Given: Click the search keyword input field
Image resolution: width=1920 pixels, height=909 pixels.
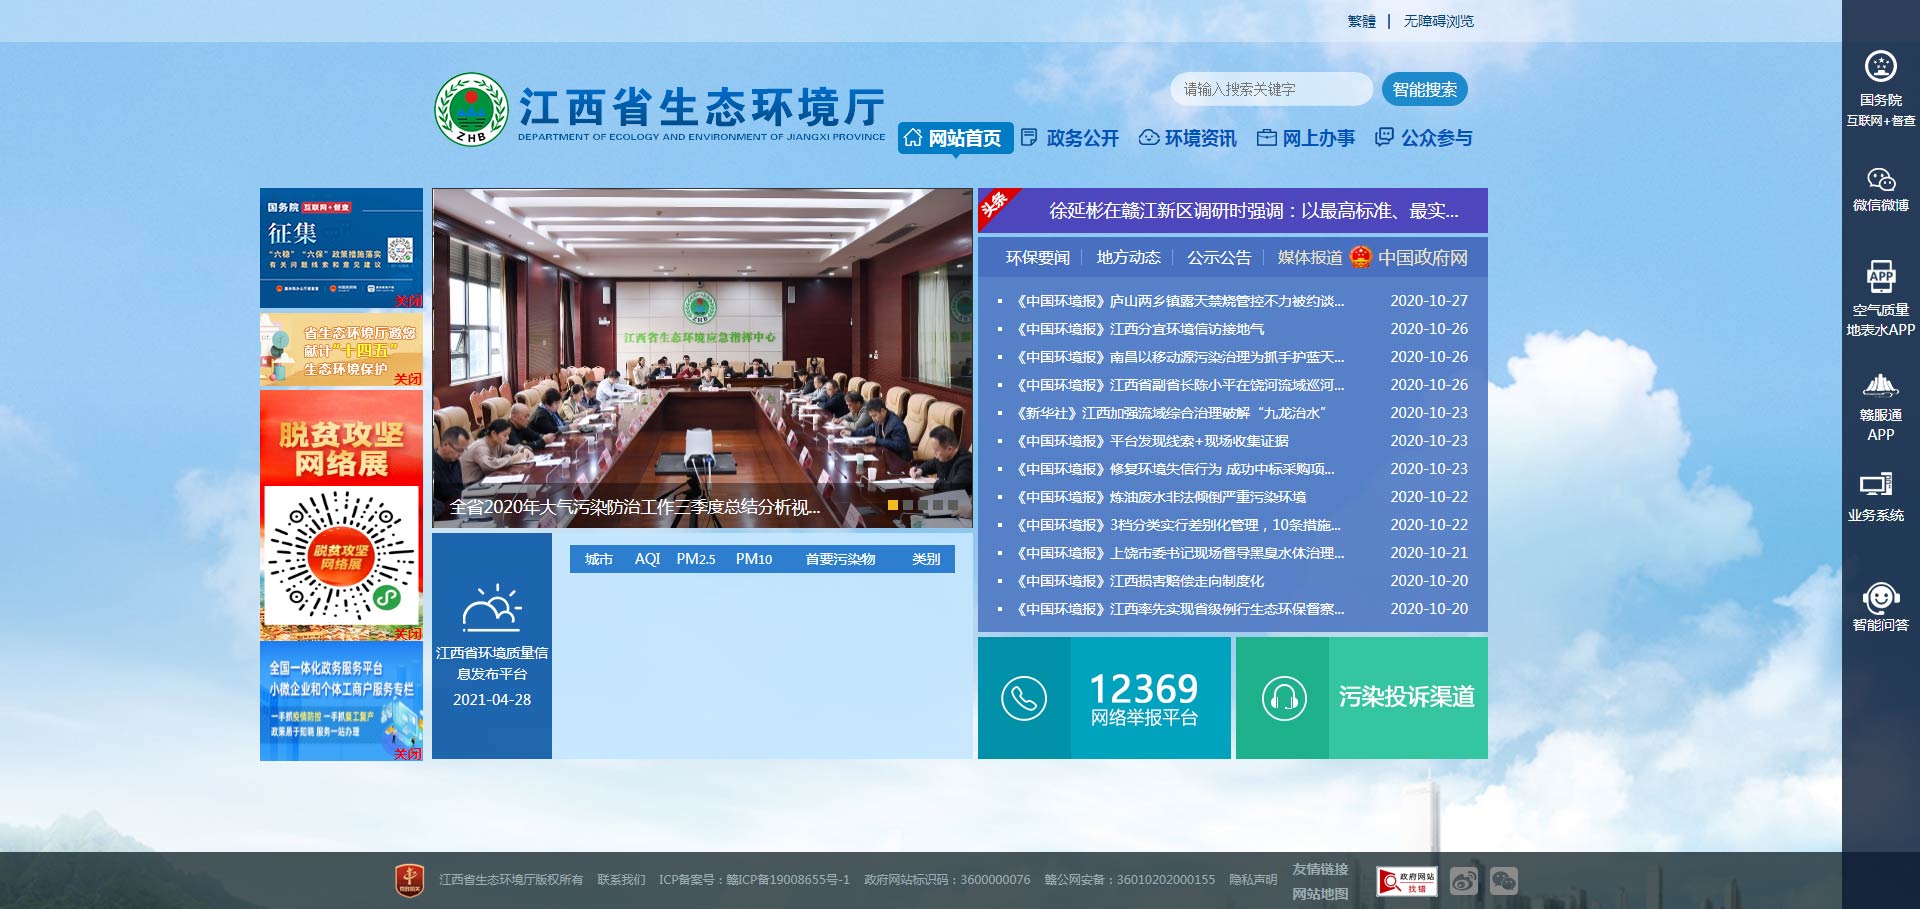Looking at the screenshot, I should tap(1270, 89).
